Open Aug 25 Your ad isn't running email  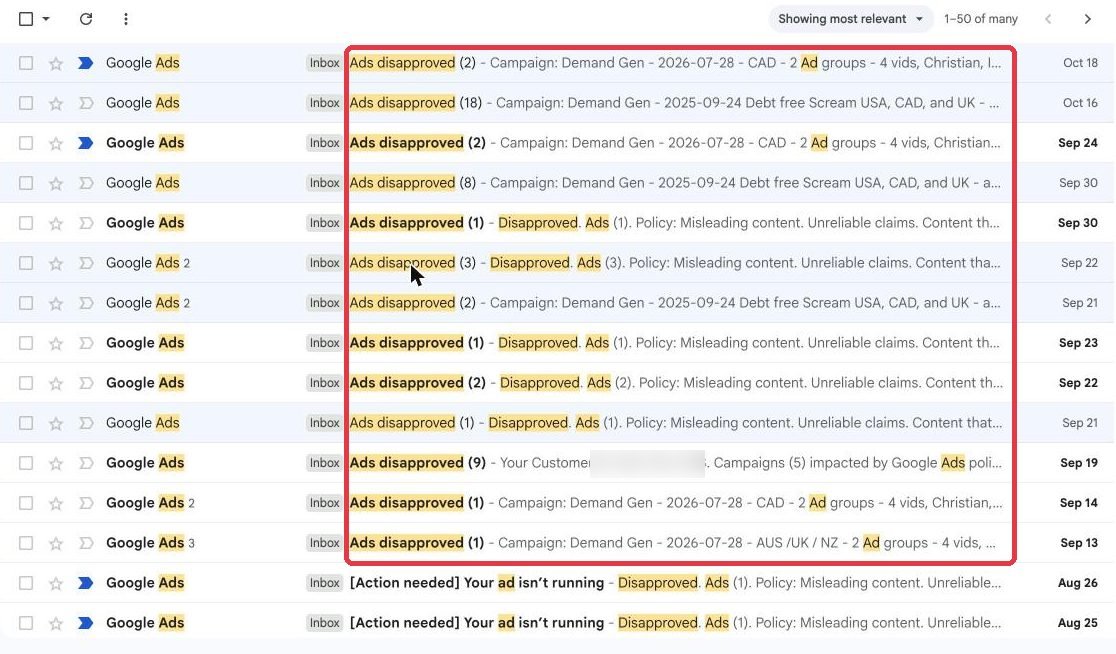(x=675, y=623)
